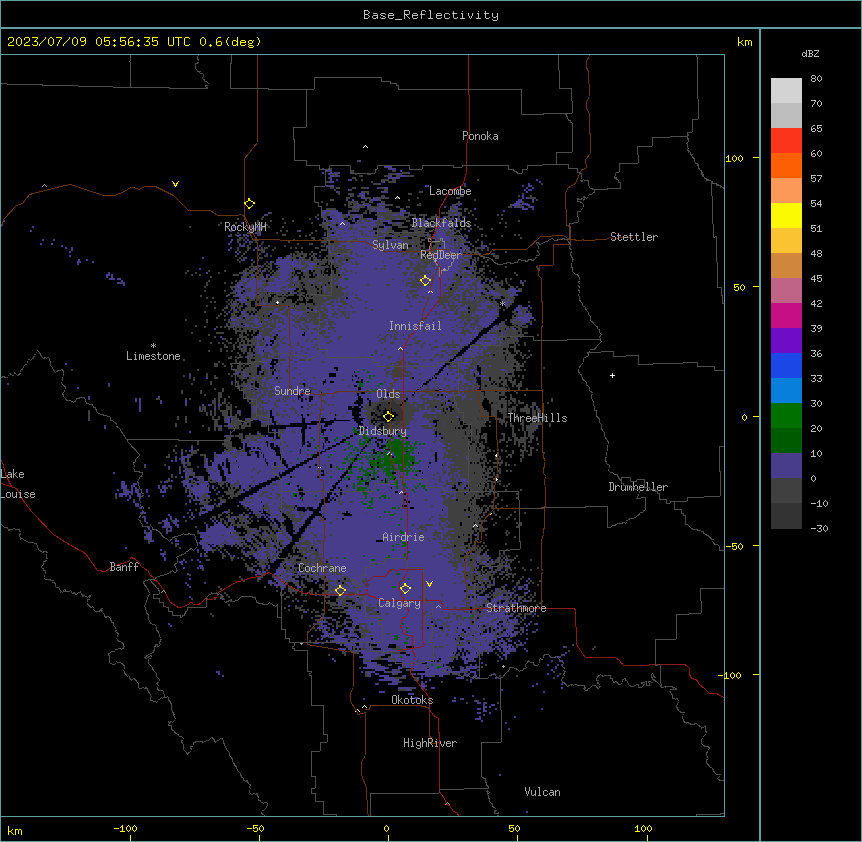Select the white 70-80 dBZ legend swatch
The height and width of the screenshot is (842, 862).
pos(786,91)
